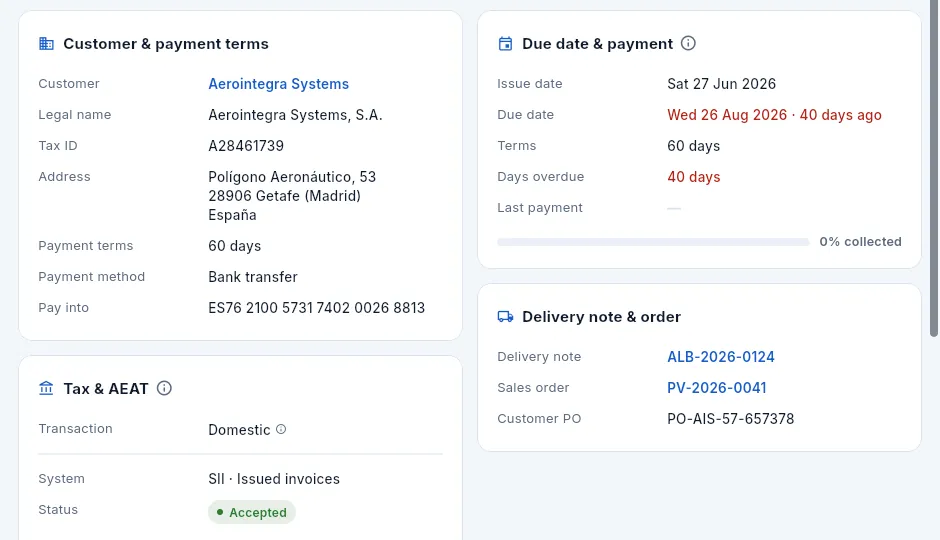The width and height of the screenshot is (940, 540).
Task: Click the Customer & payment terms heading
Action: click(165, 44)
